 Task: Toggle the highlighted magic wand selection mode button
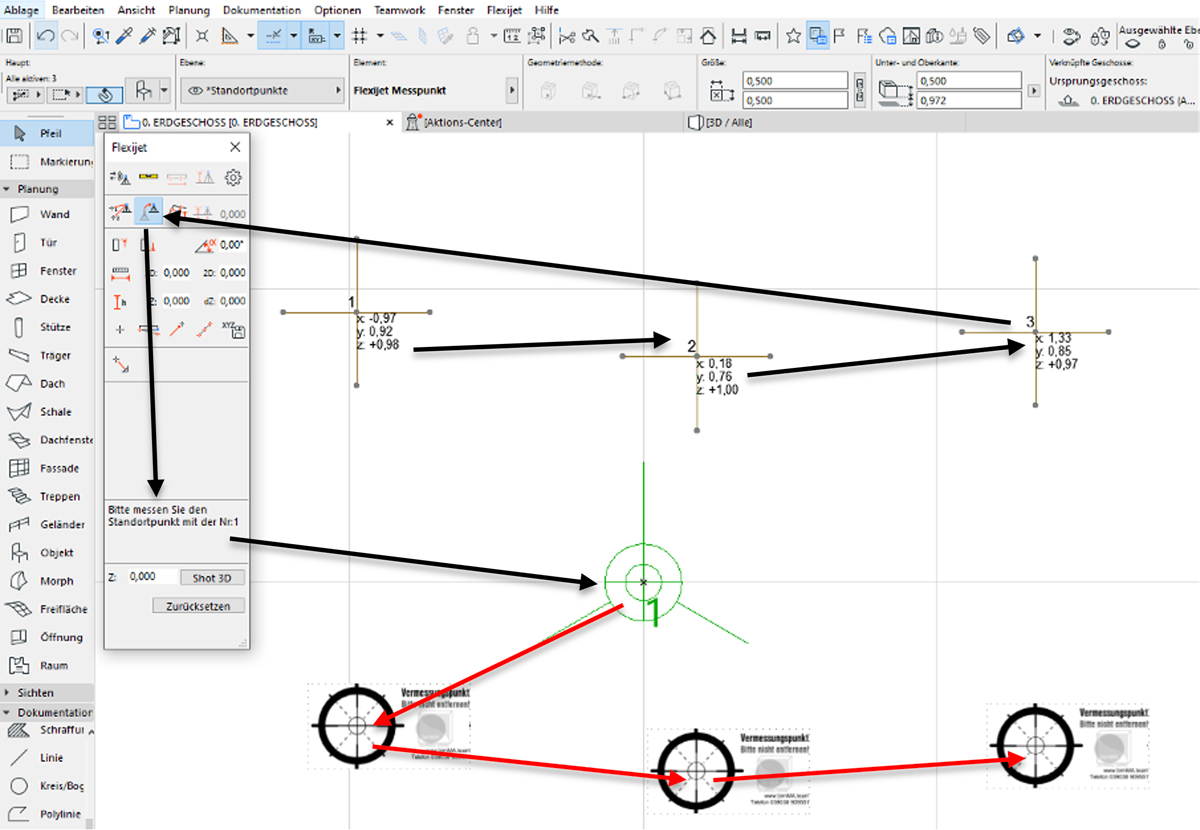pos(105,94)
